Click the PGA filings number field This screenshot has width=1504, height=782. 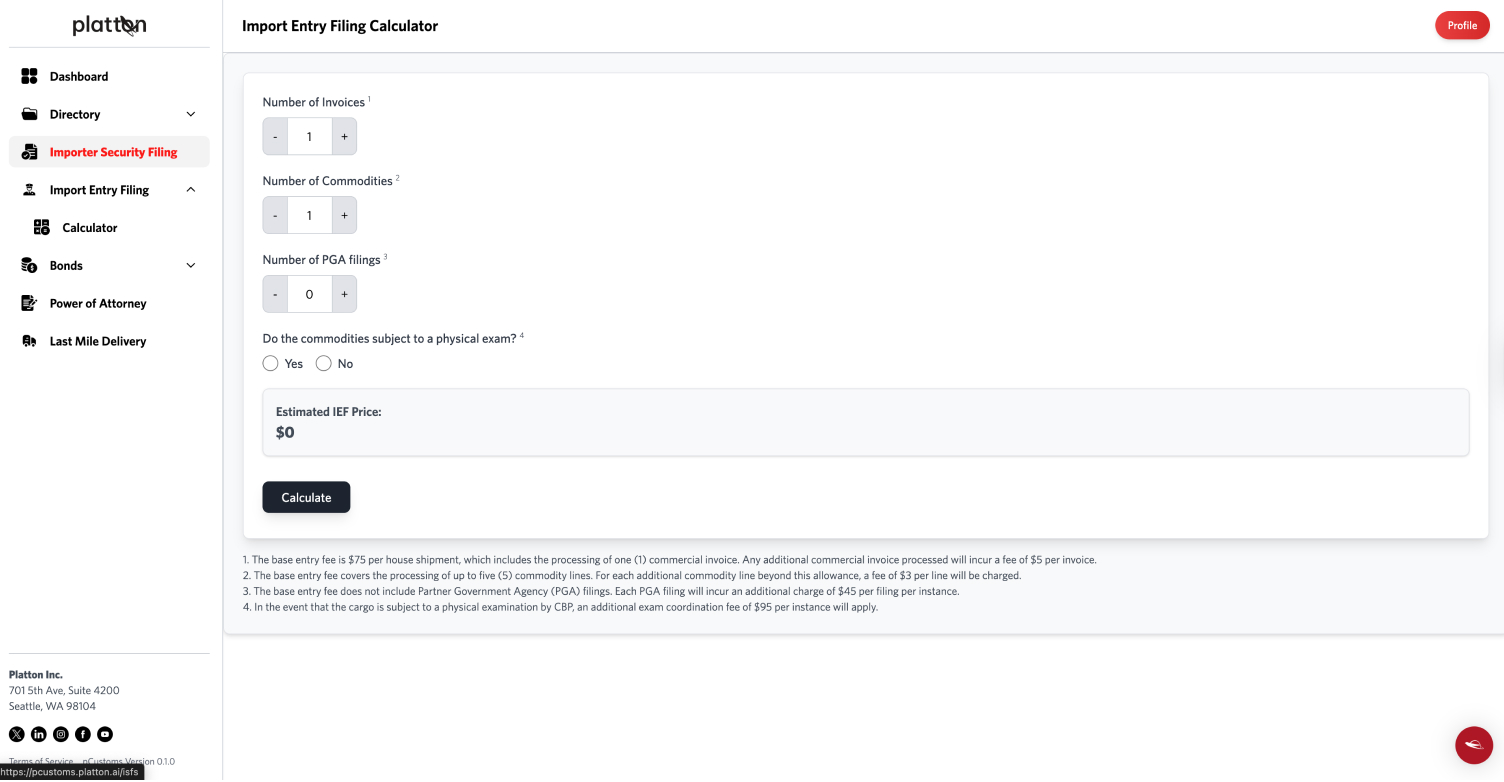point(309,295)
